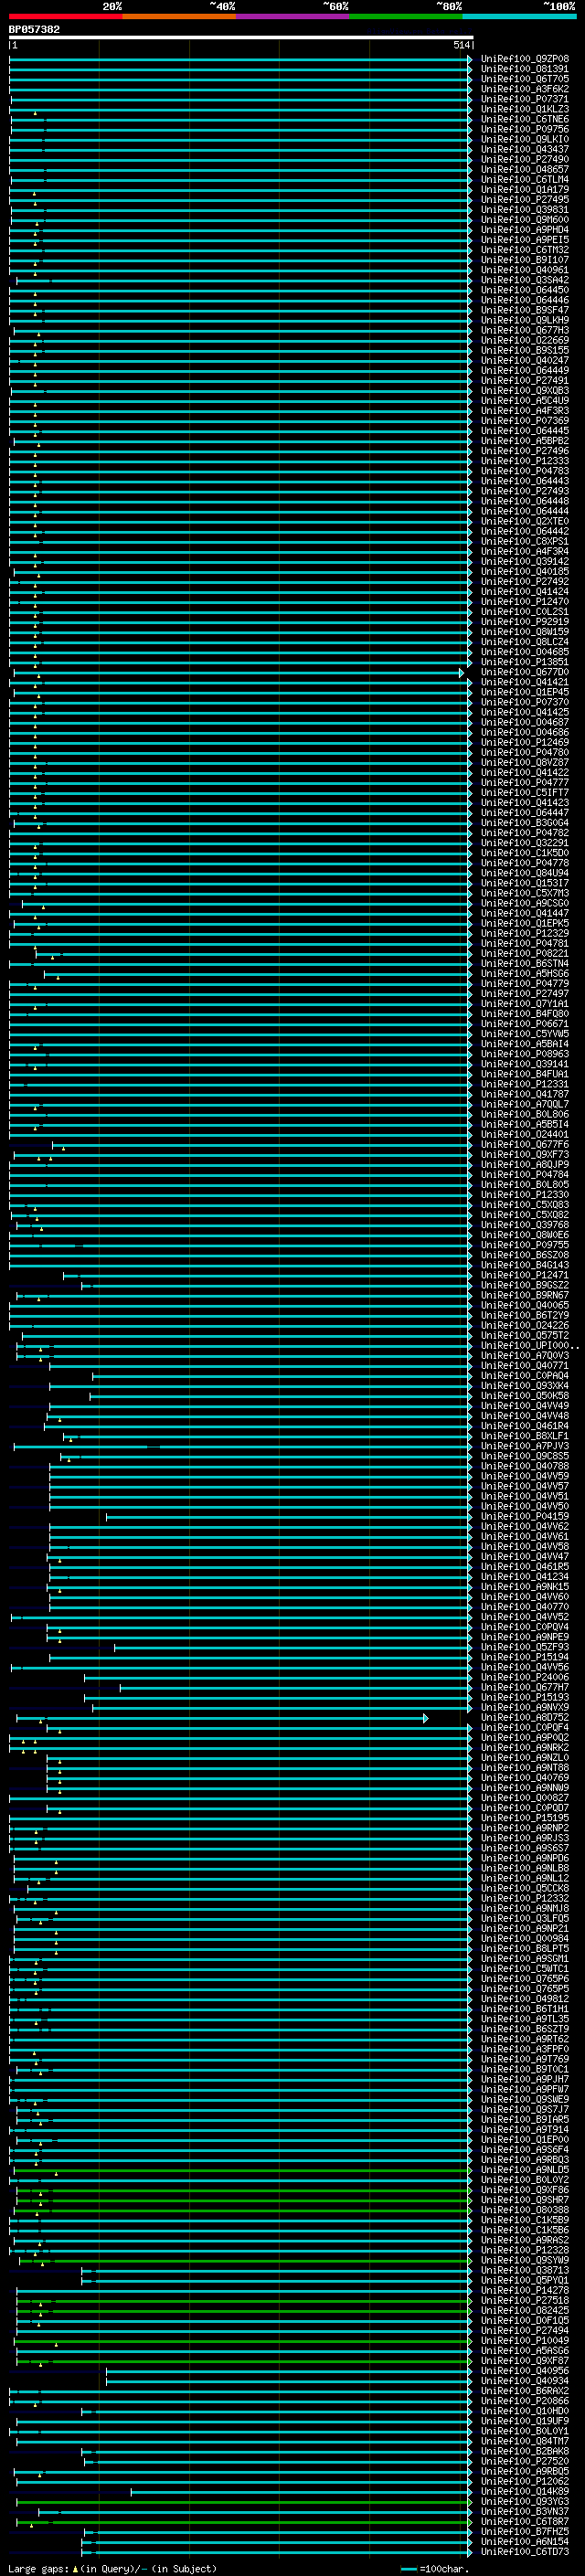585x2576 pixels.
Task: Select hit label UniRef100_Q9ZP08
Action: point(525,59)
